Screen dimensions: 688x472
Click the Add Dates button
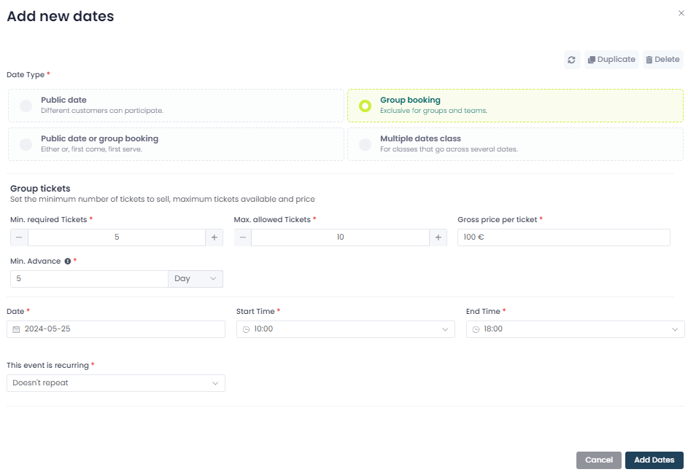pos(654,460)
